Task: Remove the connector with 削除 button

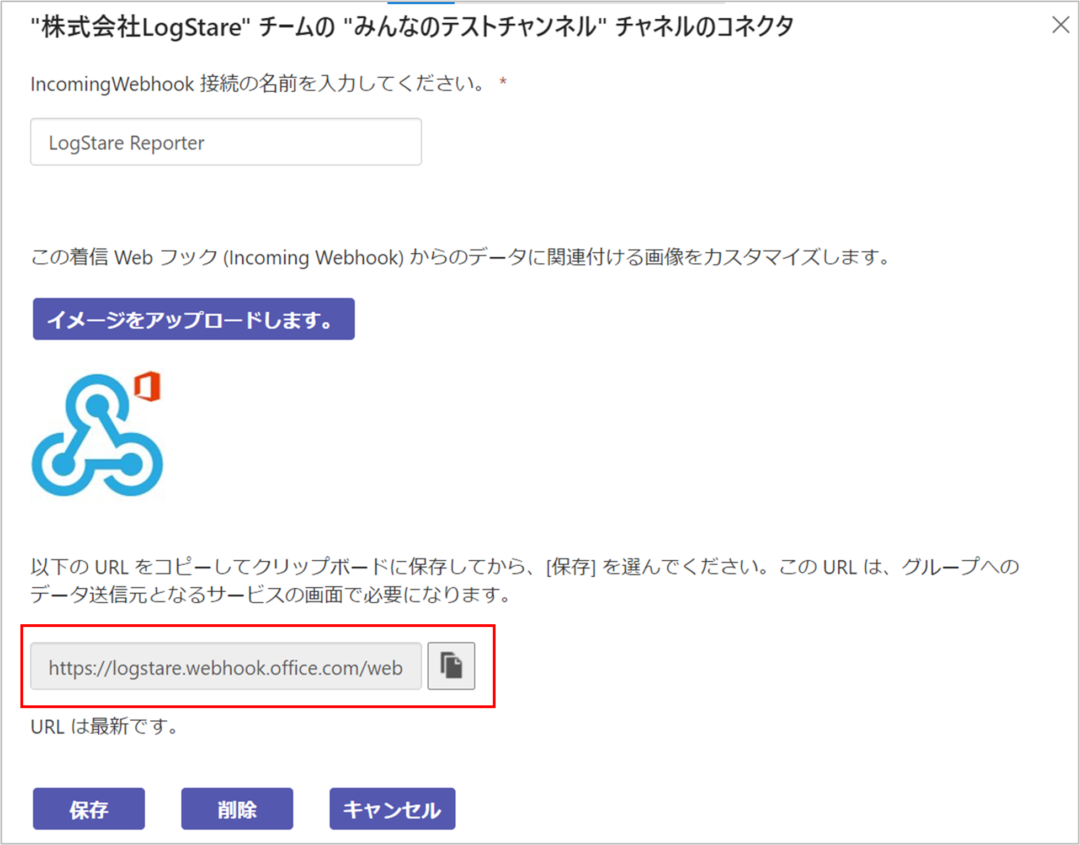Action: 237,809
